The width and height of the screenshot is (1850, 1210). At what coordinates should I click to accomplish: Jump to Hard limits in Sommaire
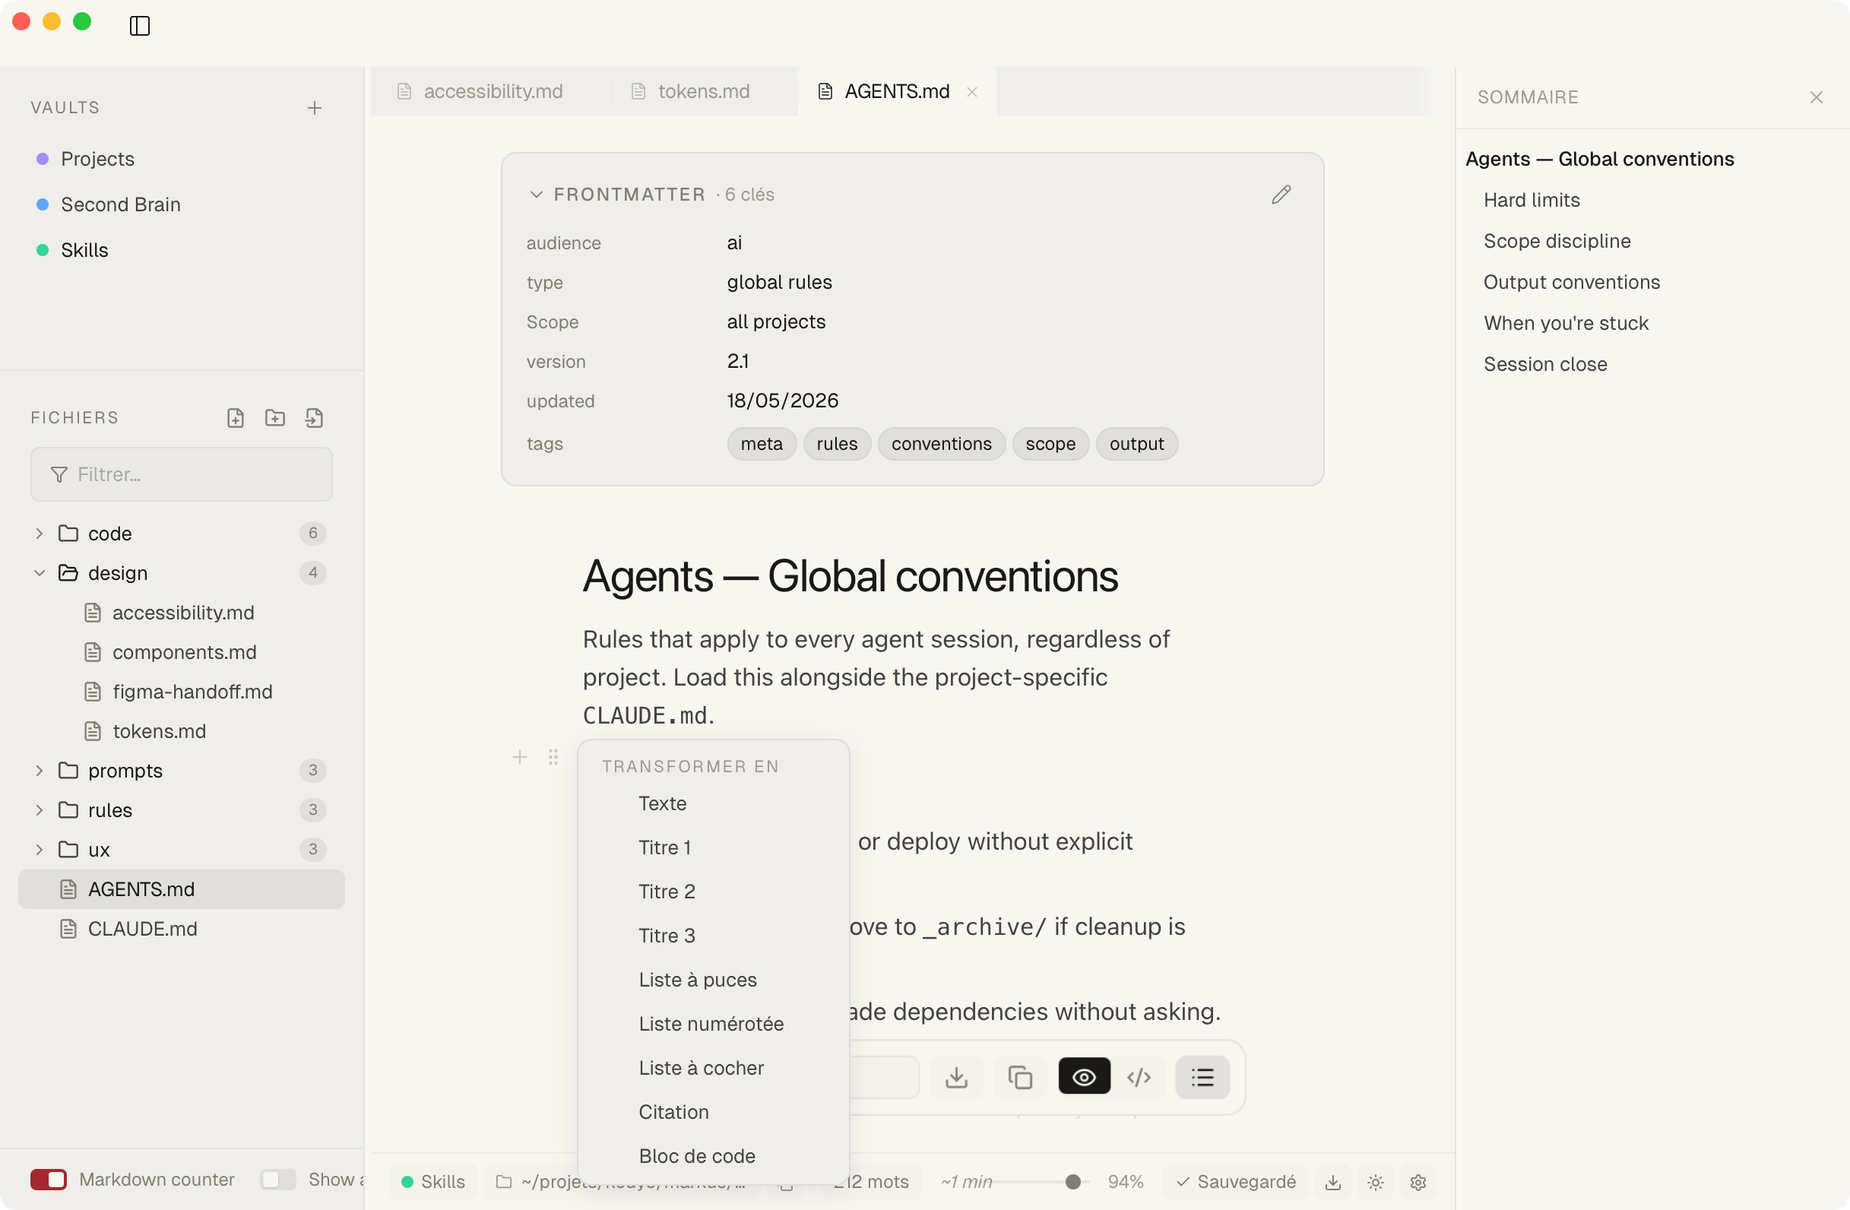[1531, 200]
